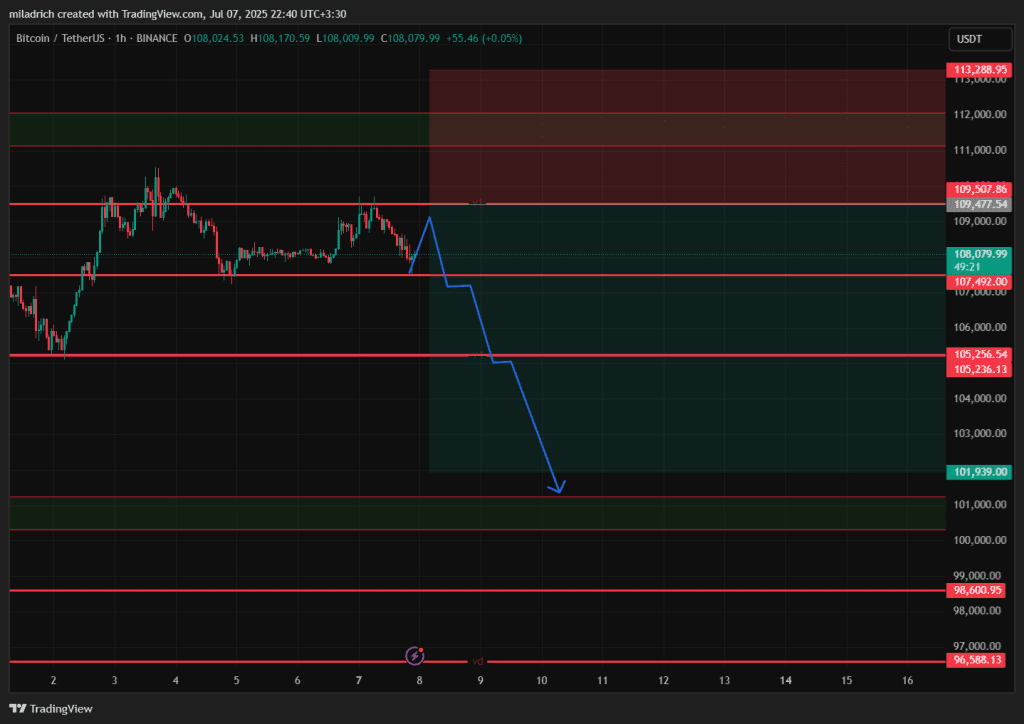The height and width of the screenshot is (724, 1024).
Task: Click the TradingView logo
Action: (50, 708)
